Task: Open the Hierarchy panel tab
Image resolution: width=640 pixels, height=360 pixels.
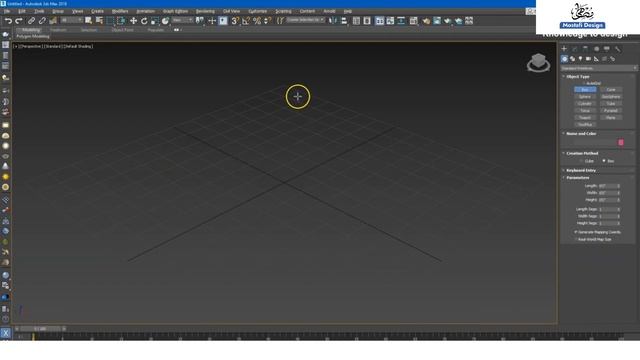Action: coord(585,49)
